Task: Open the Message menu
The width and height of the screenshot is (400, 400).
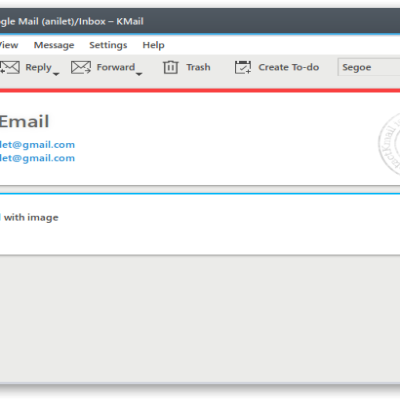Action: (54, 45)
